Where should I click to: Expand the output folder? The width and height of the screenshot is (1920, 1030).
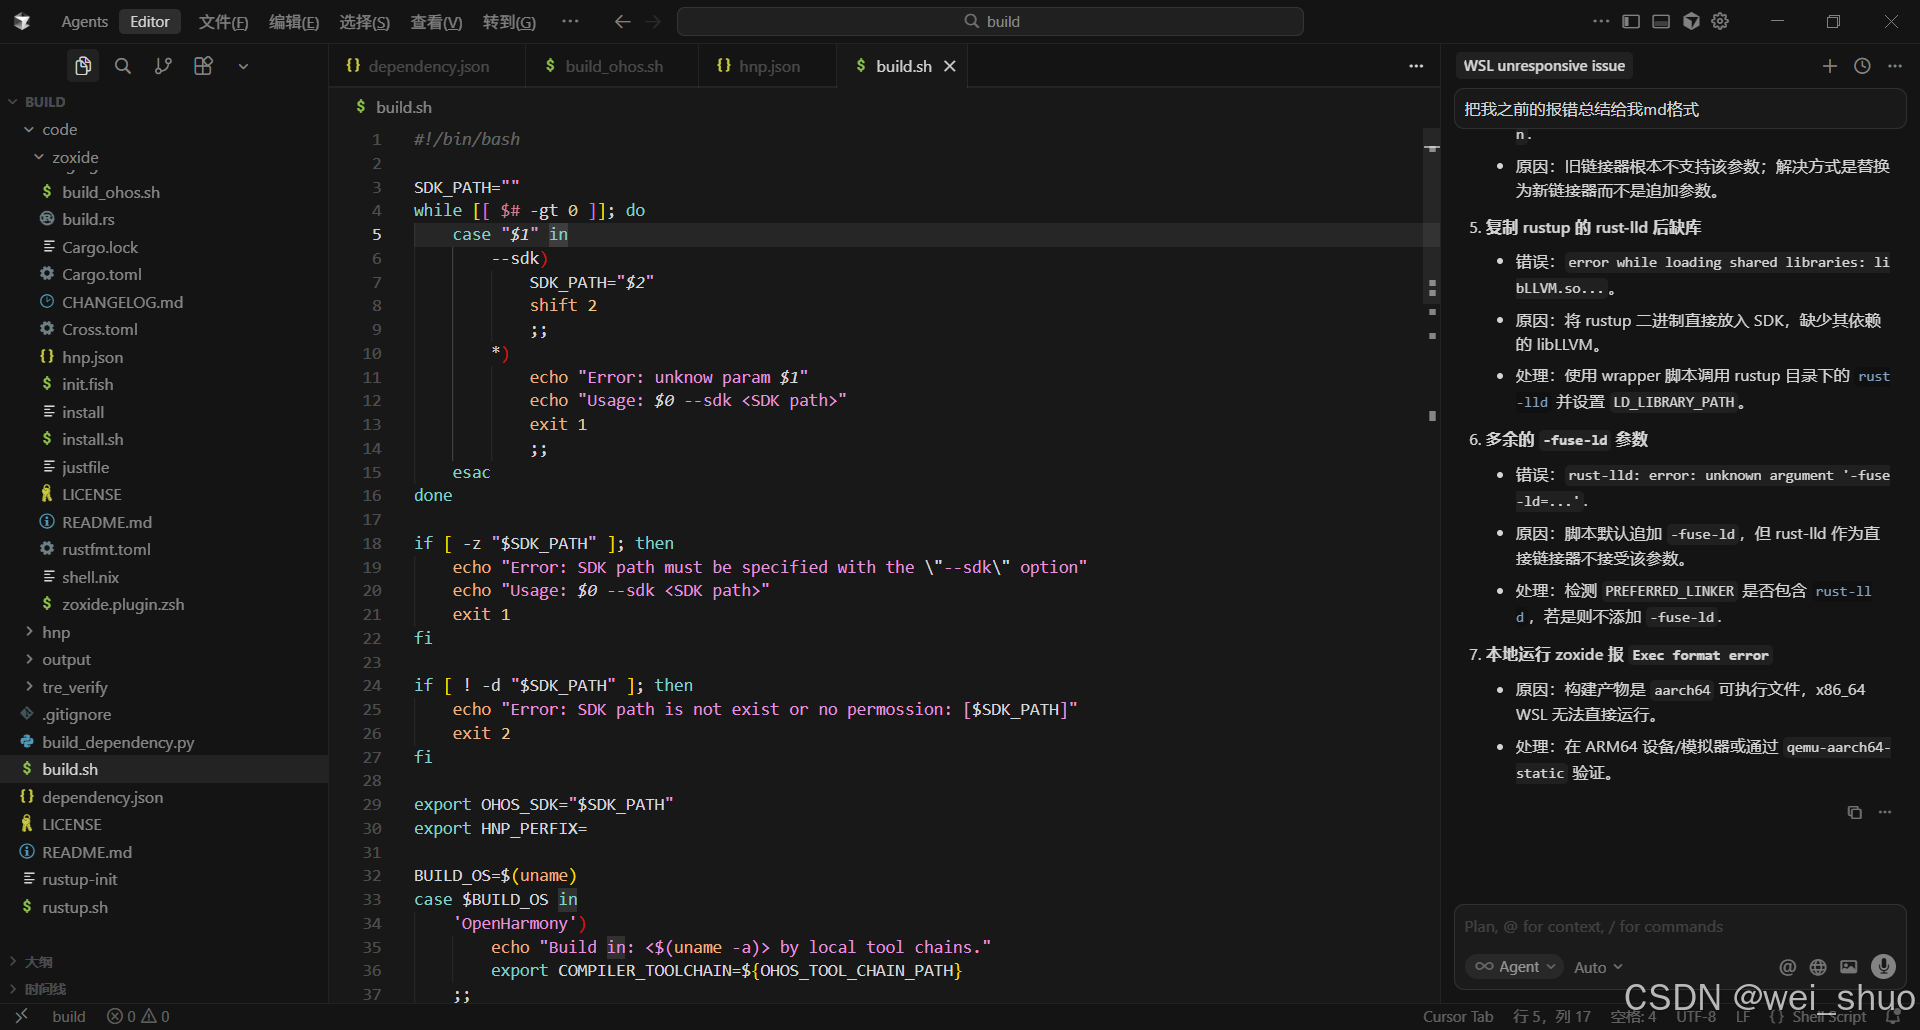[66, 660]
